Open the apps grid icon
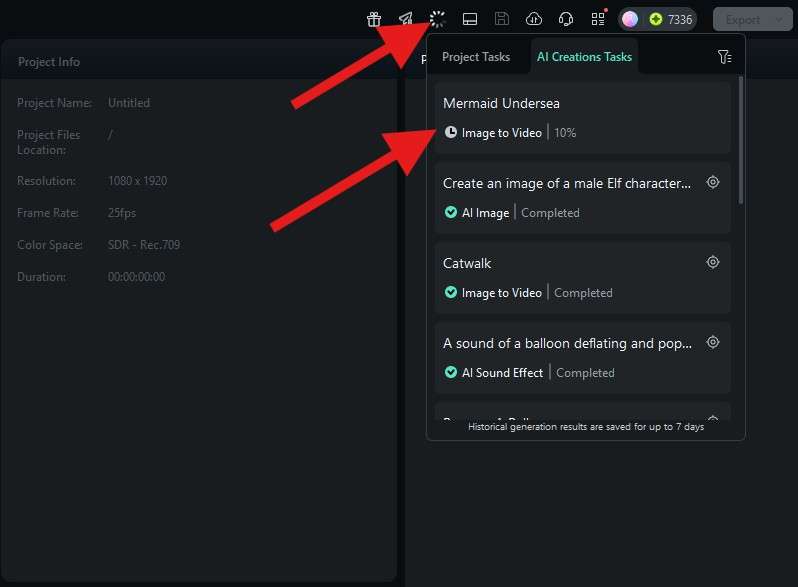 598,19
